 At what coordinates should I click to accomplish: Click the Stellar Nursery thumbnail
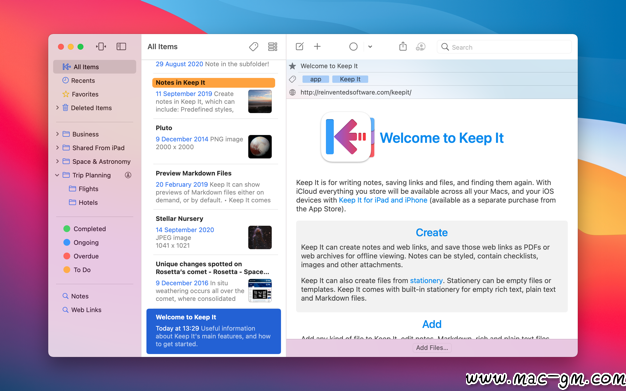pyautogui.click(x=260, y=237)
